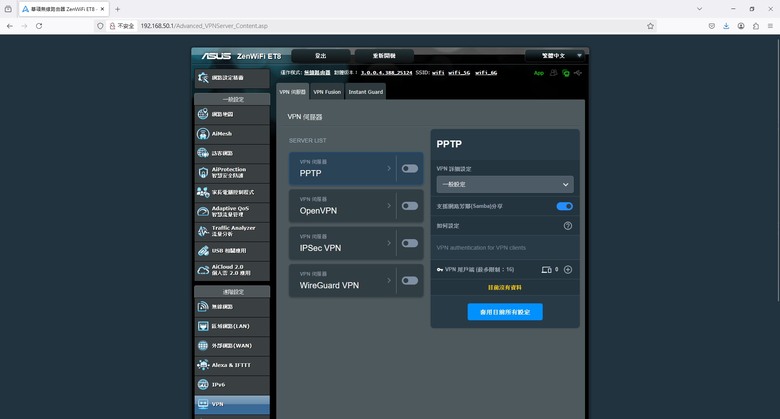Viewport: 780px width, 419px height.
Task: Click the yellow no-data notice text
Action: (505, 288)
